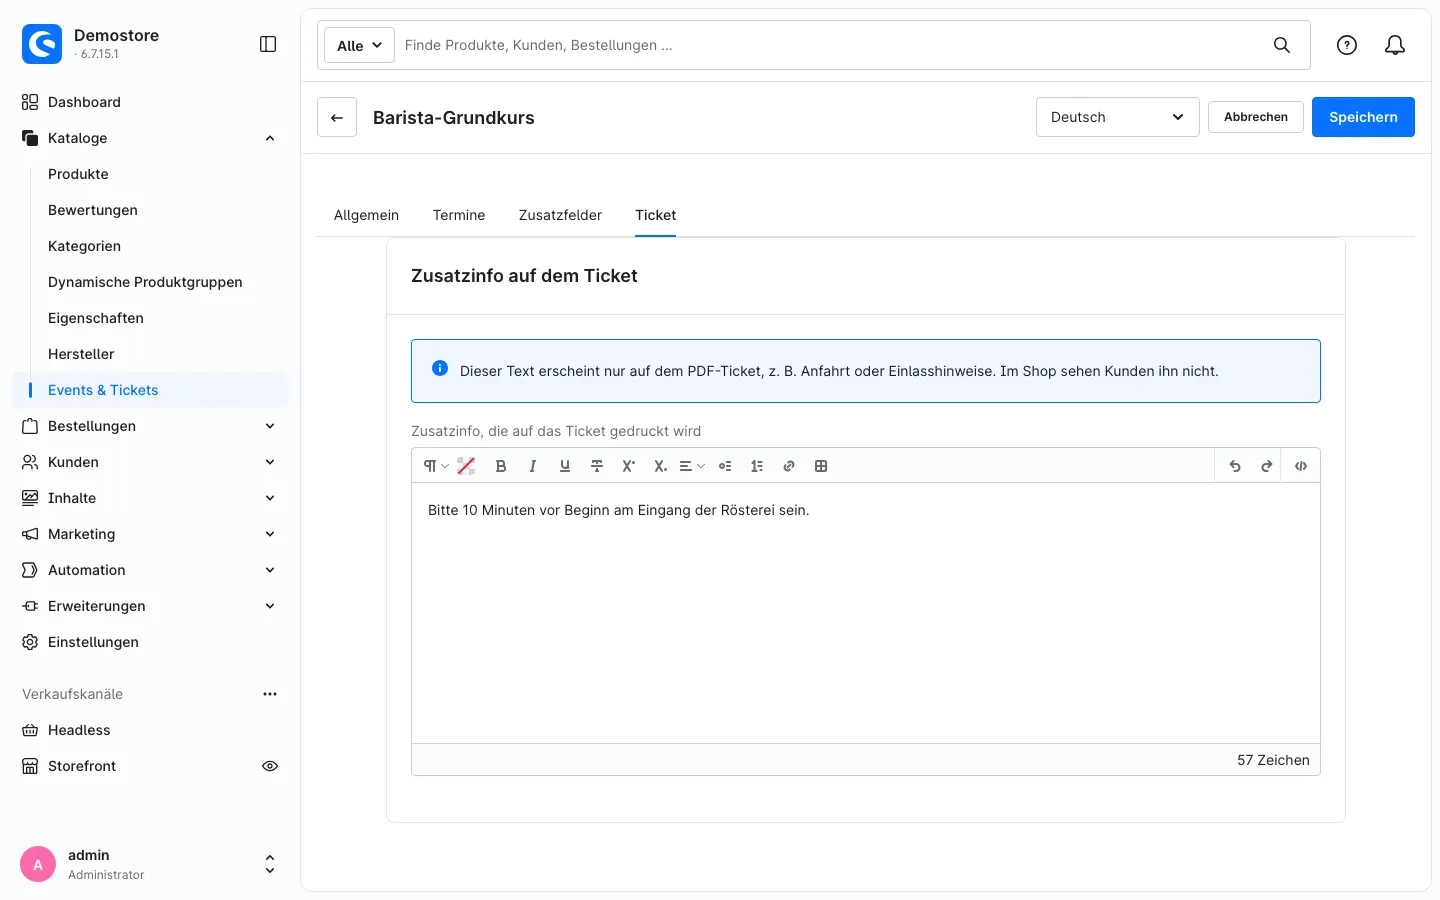The image size is (1440, 900).
Task: Insert a numbered list
Action: (x=757, y=466)
